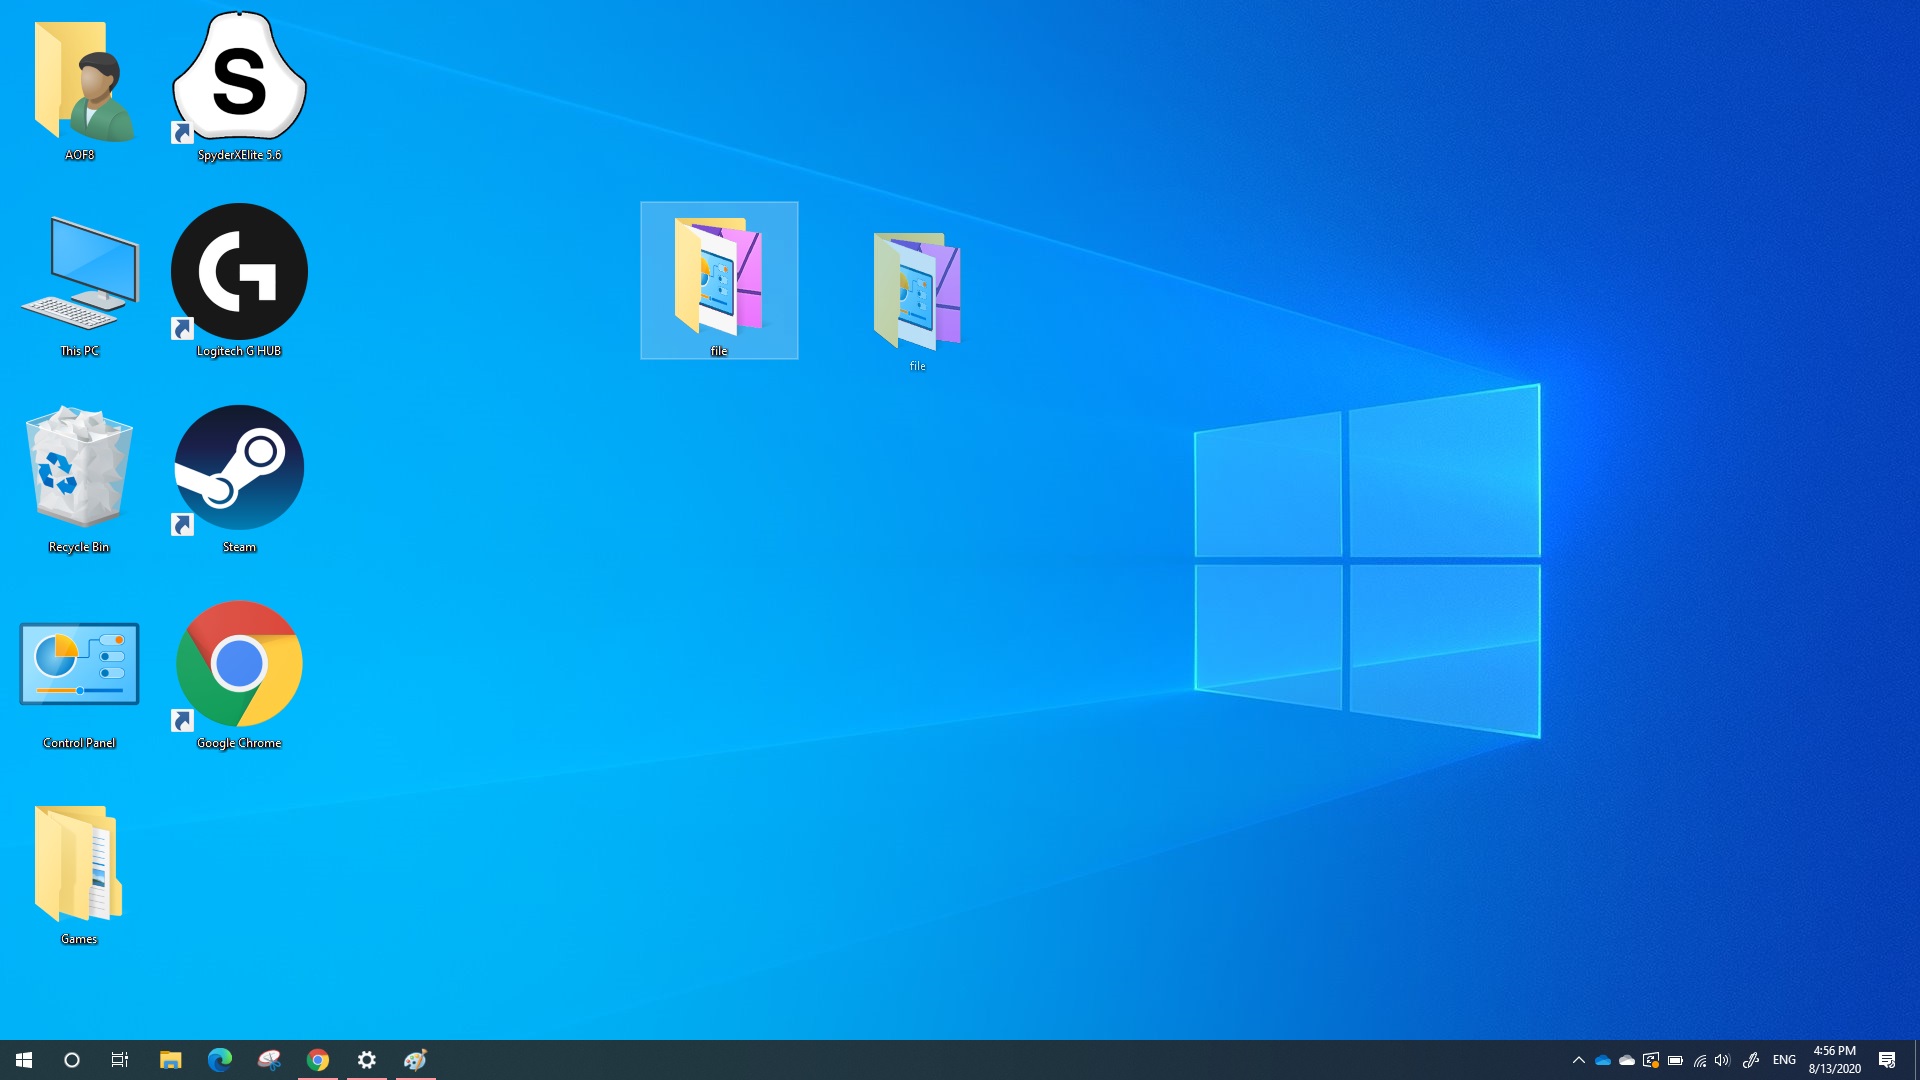Select the highlighted file folder
The width and height of the screenshot is (1920, 1080).
point(719,280)
